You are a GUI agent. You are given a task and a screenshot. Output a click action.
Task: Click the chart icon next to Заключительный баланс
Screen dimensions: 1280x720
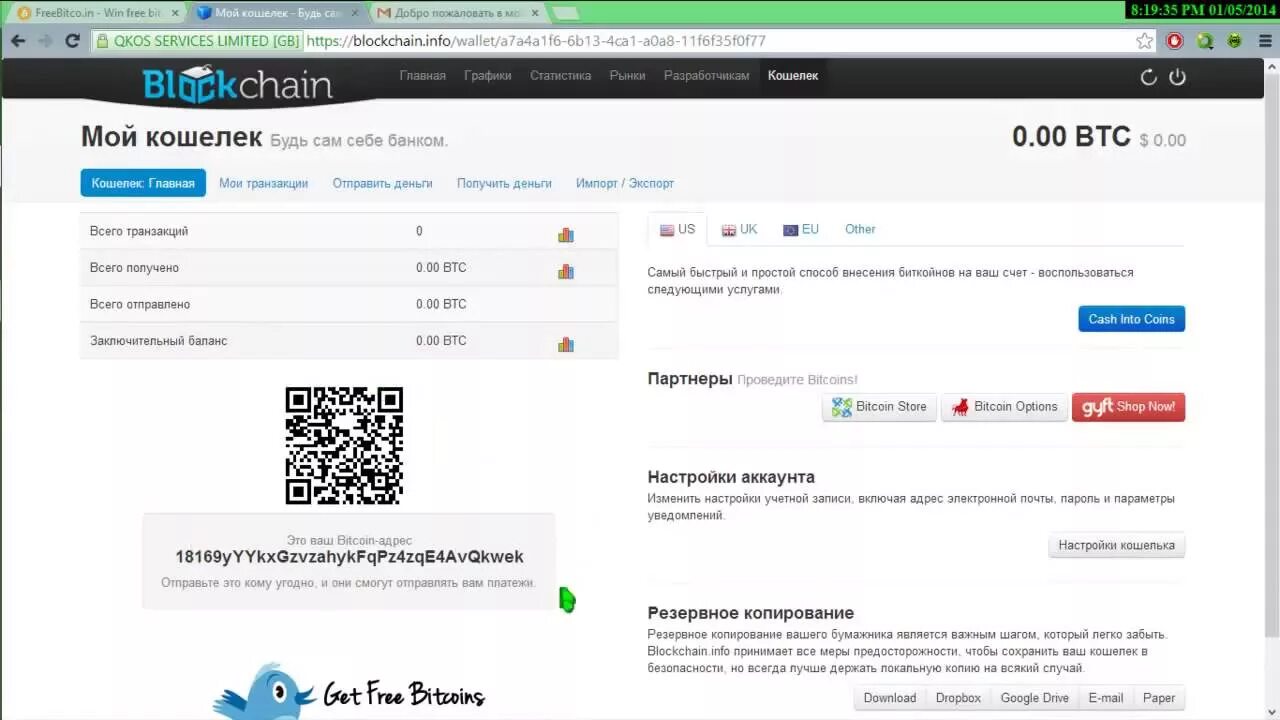pyautogui.click(x=566, y=343)
